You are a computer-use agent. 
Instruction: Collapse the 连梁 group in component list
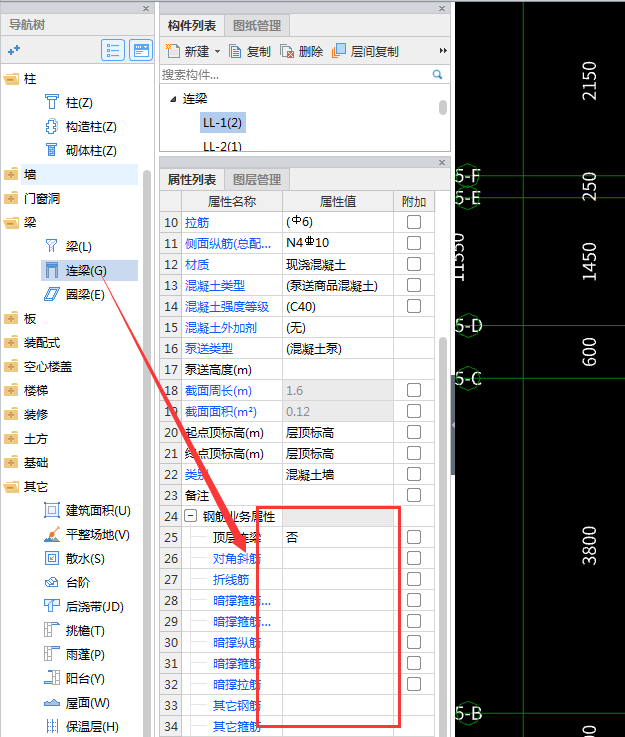coord(173,99)
